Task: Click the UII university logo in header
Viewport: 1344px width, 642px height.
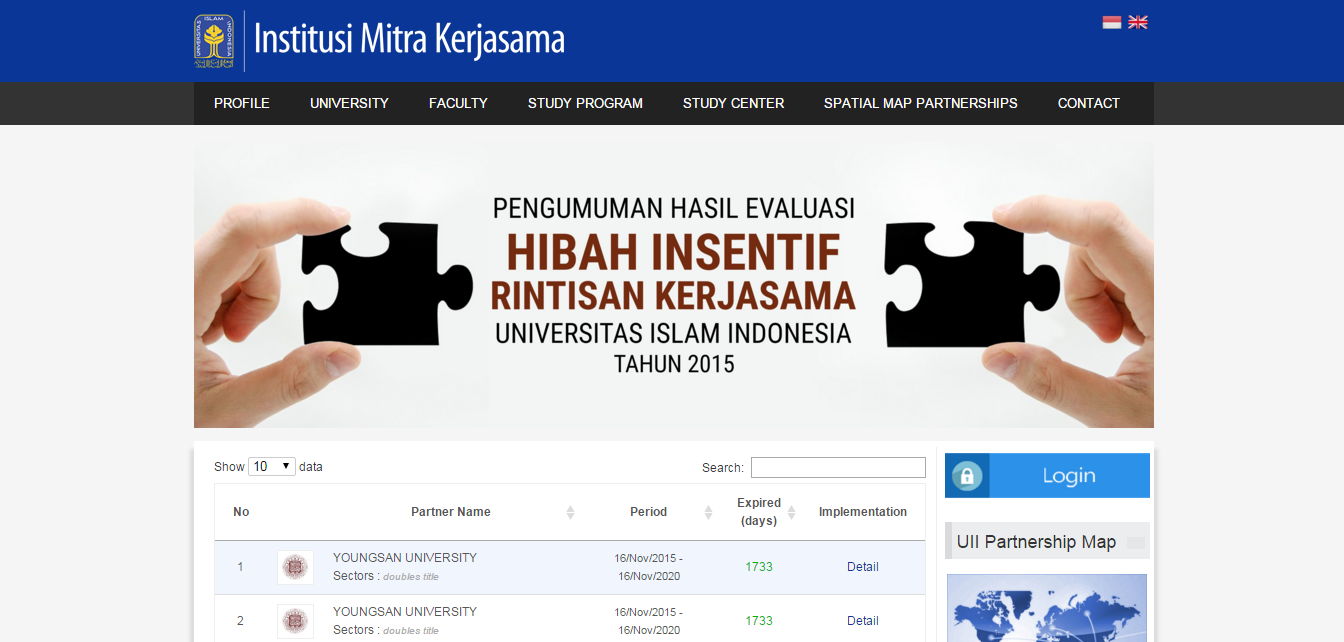Action: pyautogui.click(x=214, y=41)
